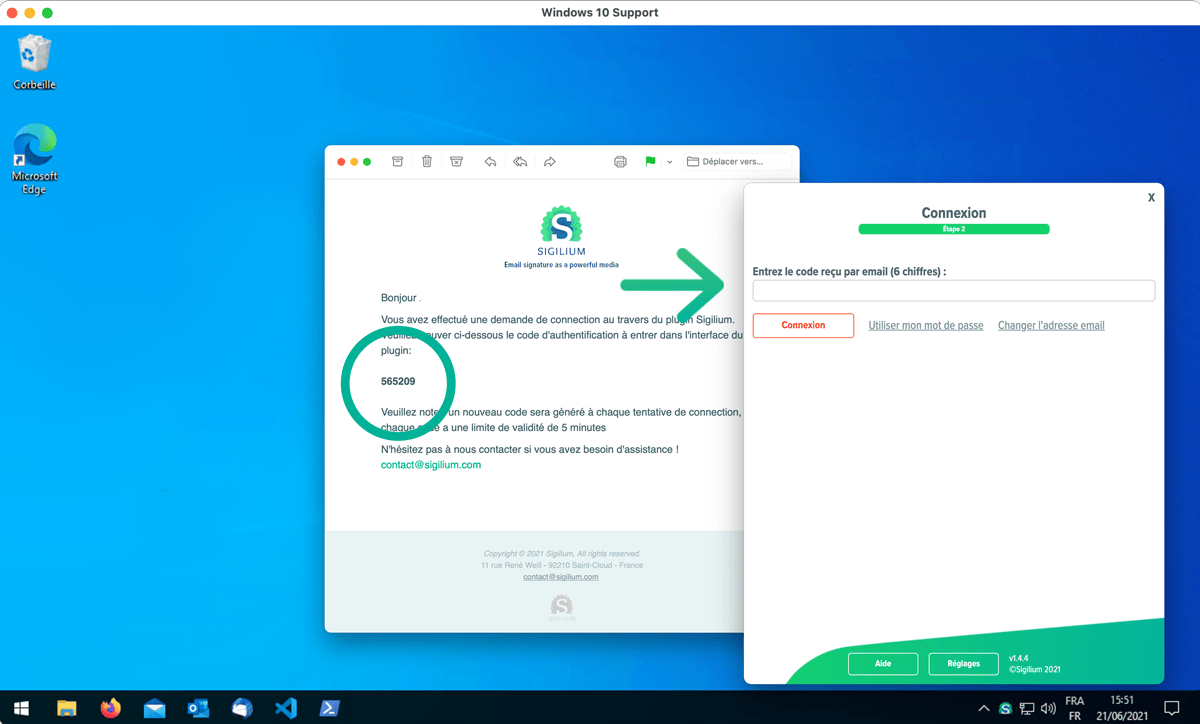This screenshot has width=1200, height=724.
Task: Launch Firefox from the taskbar
Action: tap(110, 708)
